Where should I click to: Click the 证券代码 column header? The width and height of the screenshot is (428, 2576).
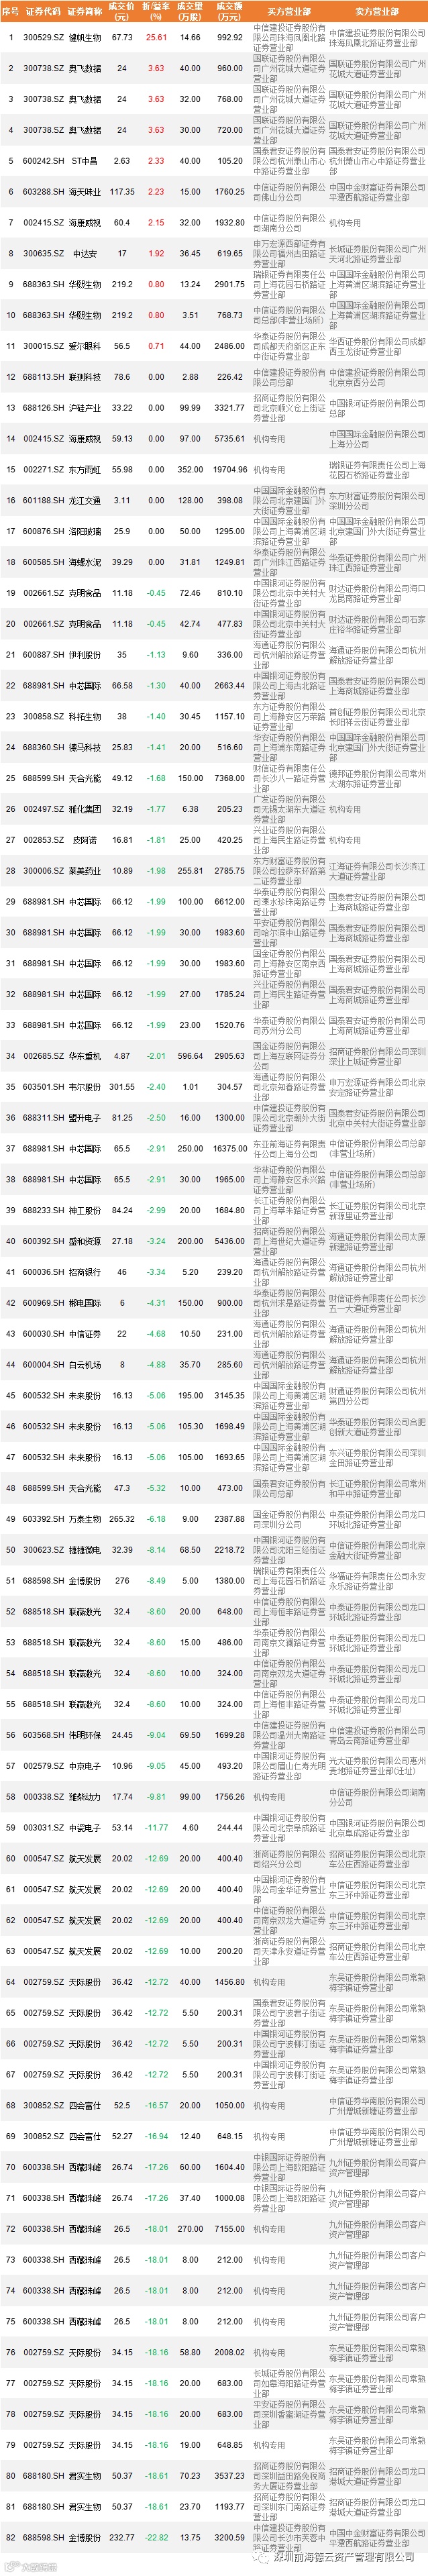click(44, 11)
